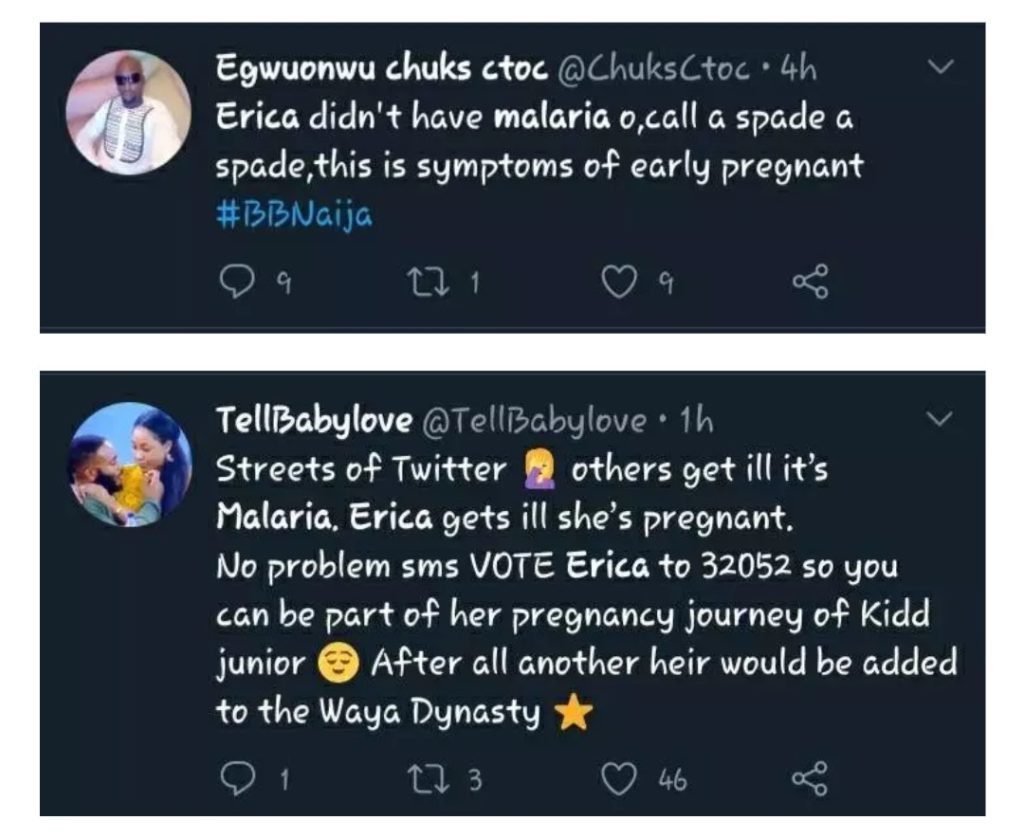The height and width of the screenshot is (838, 1024).
Task: Share the @ChuksCtoc tweet
Action: [x=810, y=284]
